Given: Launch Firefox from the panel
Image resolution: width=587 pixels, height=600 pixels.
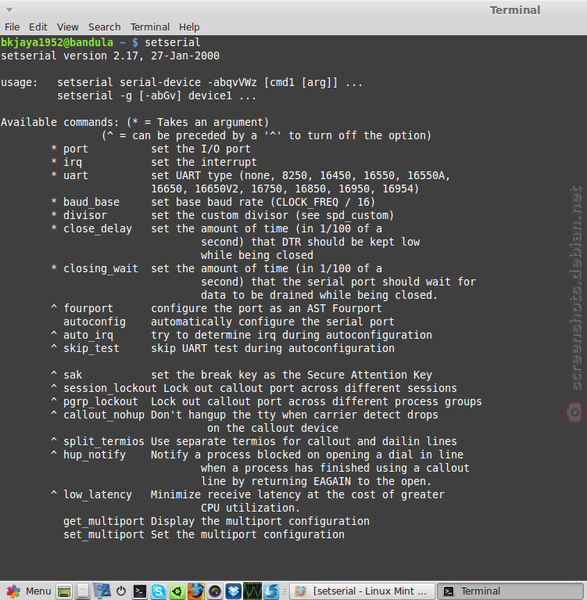Looking at the screenshot, I should point(196,592).
